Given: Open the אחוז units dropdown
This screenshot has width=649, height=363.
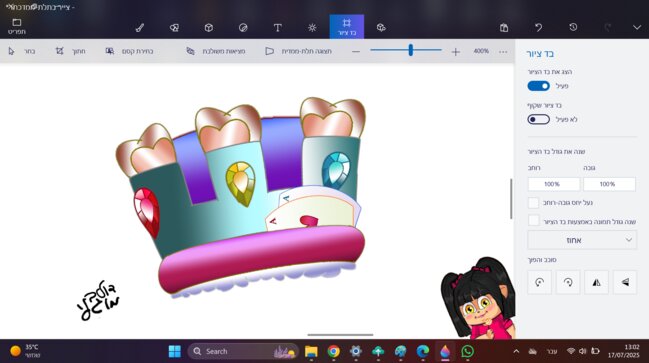Looking at the screenshot, I should pos(582,240).
